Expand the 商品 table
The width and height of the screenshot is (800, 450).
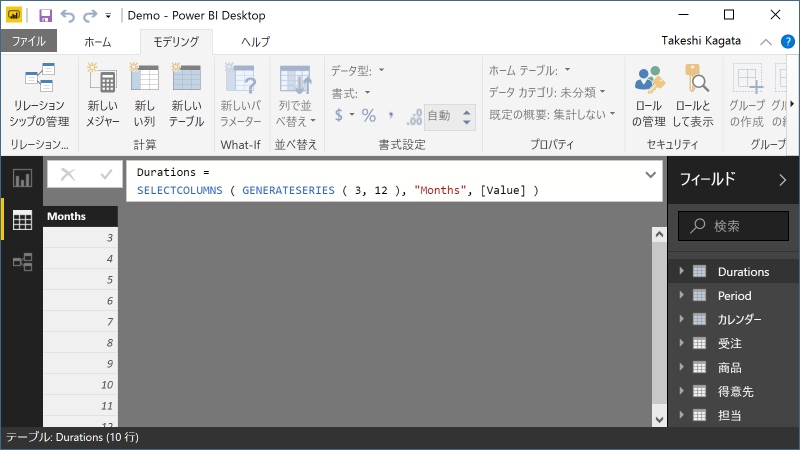point(682,367)
